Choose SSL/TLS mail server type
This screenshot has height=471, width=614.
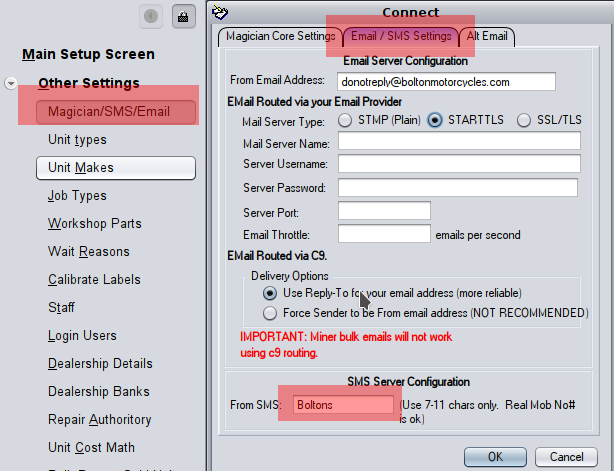click(524, 120)
